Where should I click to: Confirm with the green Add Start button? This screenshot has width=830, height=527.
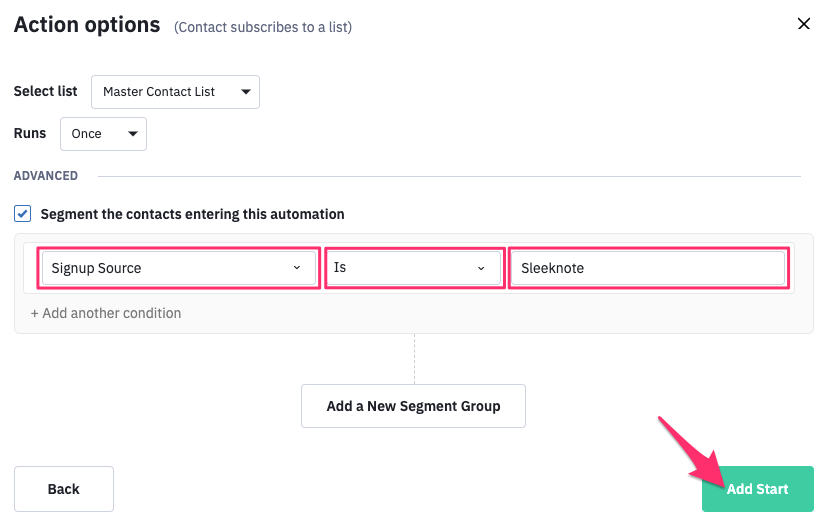pyautogui.click(x=757, y=489)
